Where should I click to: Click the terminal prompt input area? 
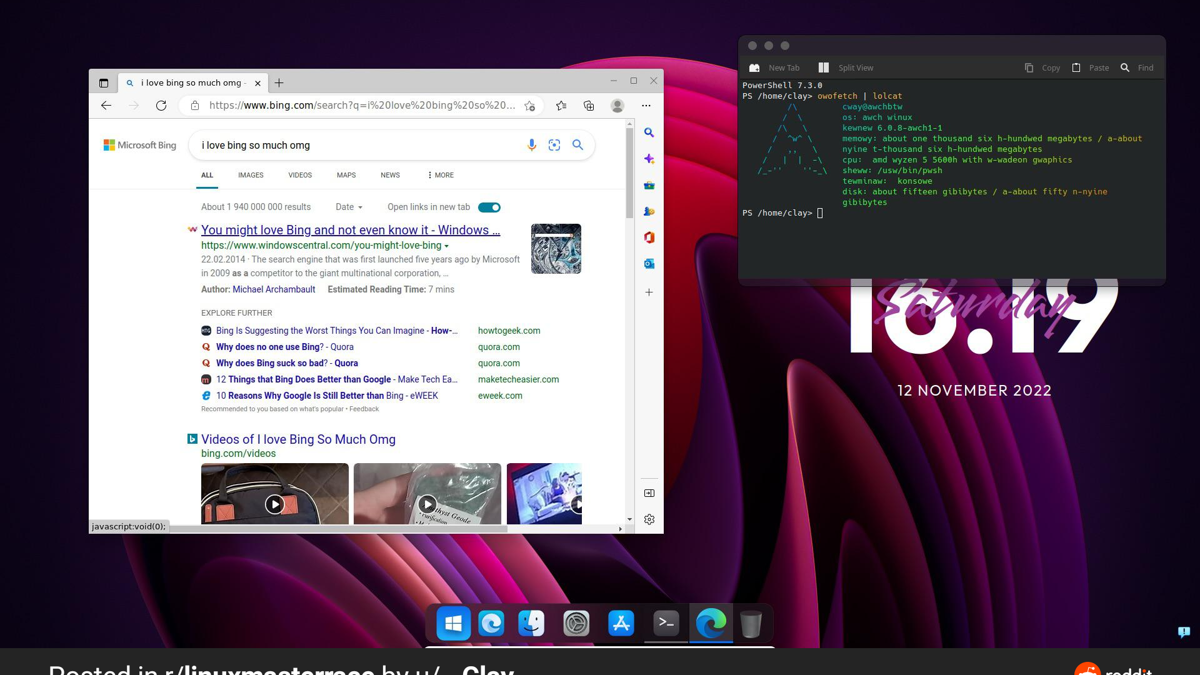click(x=820, y=213)
